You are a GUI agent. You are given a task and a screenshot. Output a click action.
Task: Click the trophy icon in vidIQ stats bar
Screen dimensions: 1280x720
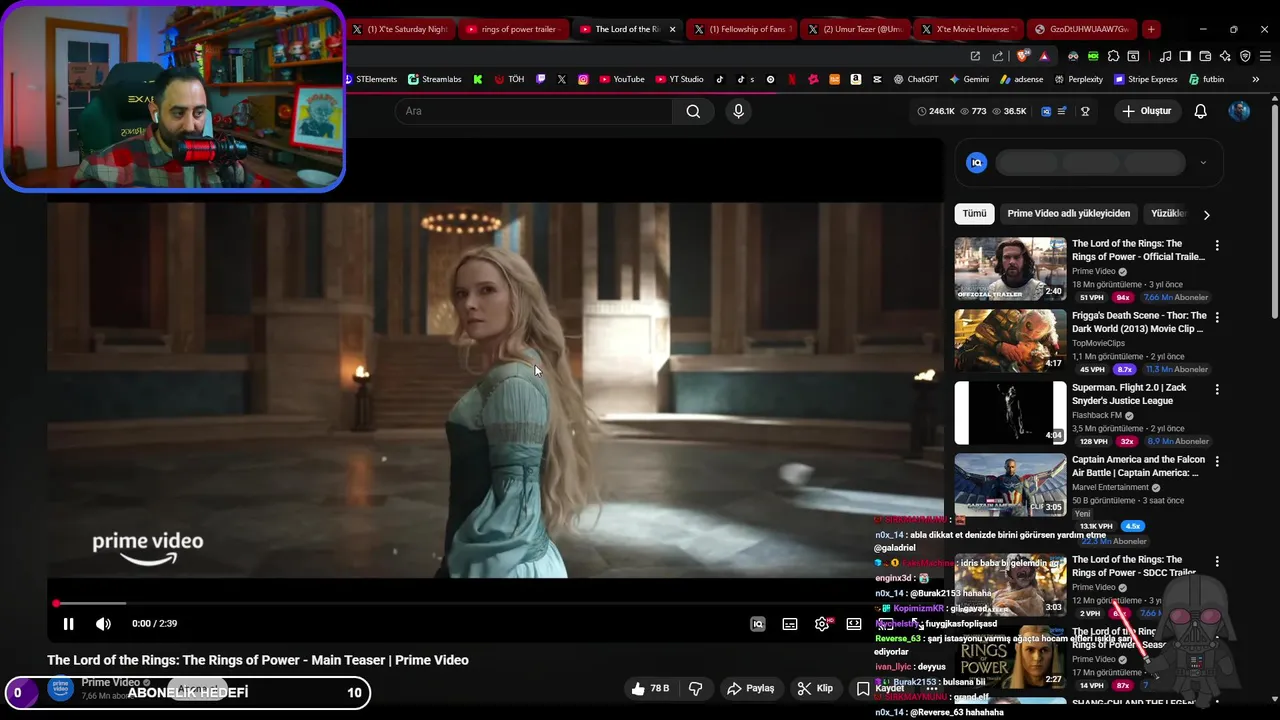click(x=1085, y=111)
